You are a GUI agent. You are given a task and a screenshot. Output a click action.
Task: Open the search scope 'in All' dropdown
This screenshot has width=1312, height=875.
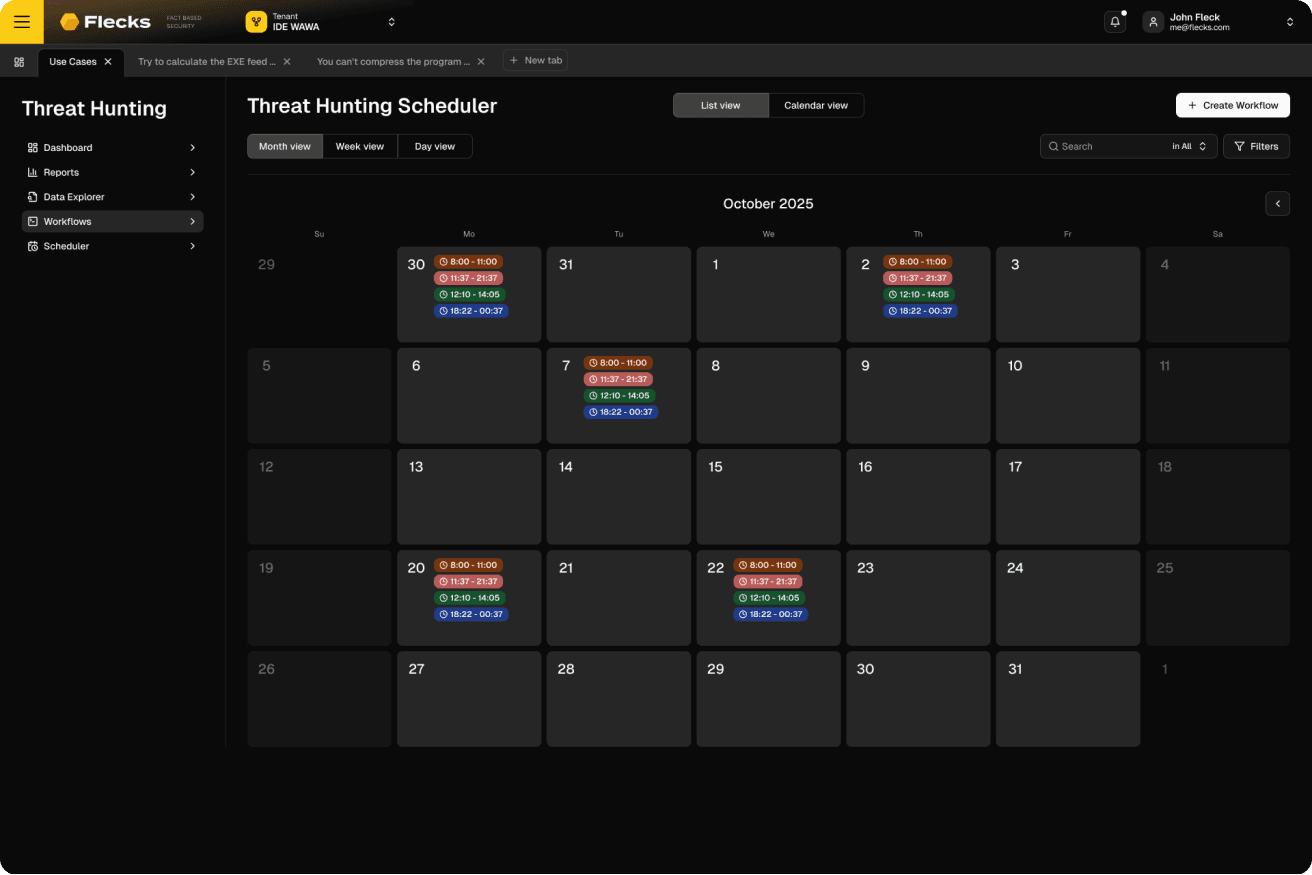pos(1189,147)
